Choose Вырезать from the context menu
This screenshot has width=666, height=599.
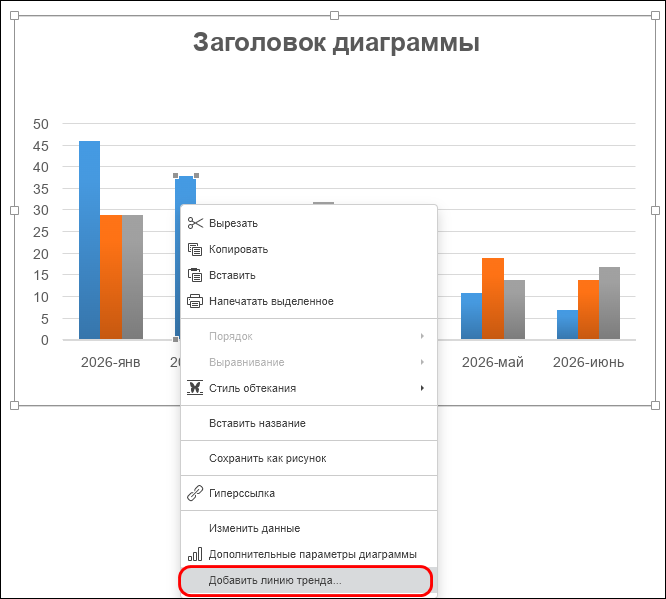309,223
